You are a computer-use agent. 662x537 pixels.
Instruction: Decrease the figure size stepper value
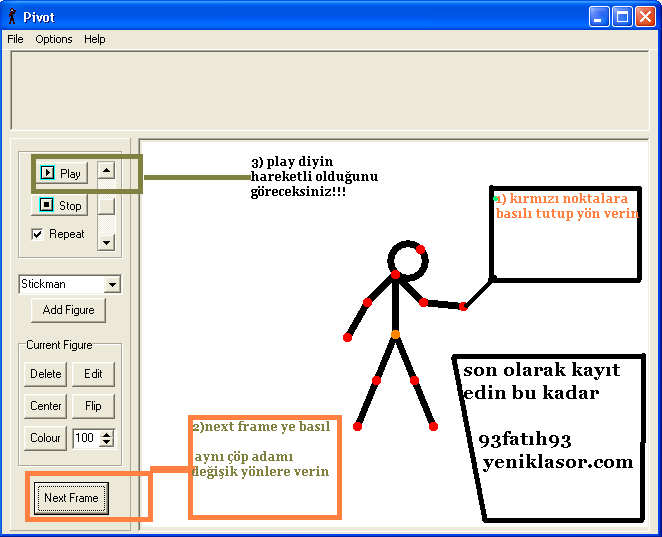107,442
